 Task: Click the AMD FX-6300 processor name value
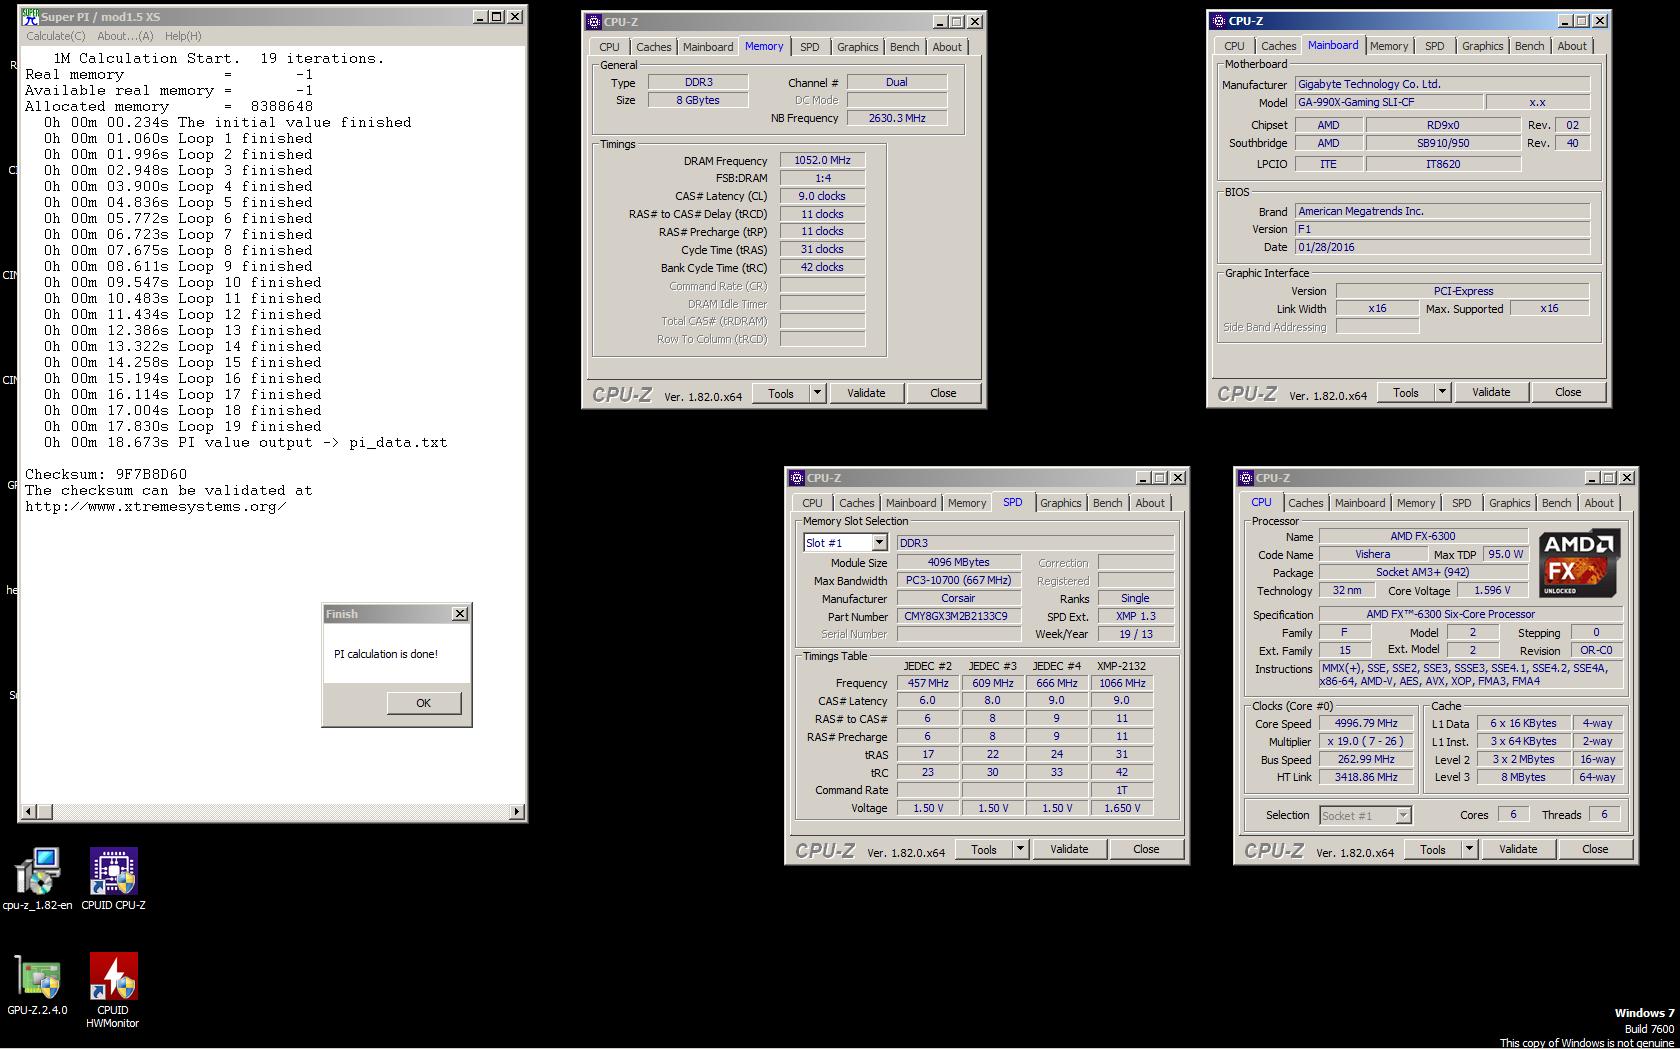click(1423, 536)
